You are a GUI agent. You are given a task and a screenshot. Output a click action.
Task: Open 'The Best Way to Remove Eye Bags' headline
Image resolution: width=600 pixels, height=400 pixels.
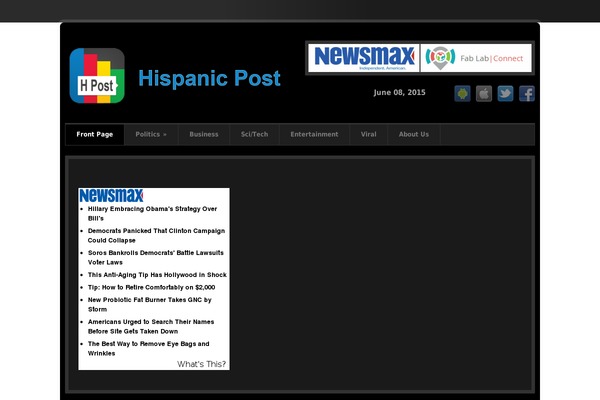pos(148,348)
